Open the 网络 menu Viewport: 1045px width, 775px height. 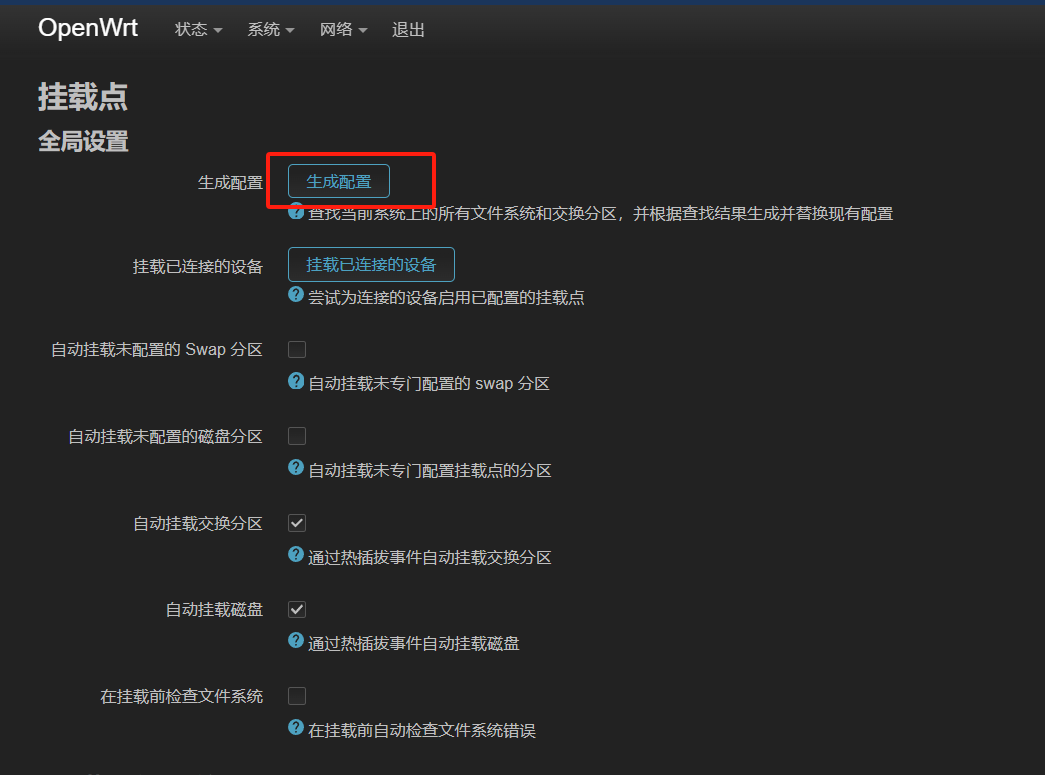tap(343, 29)
